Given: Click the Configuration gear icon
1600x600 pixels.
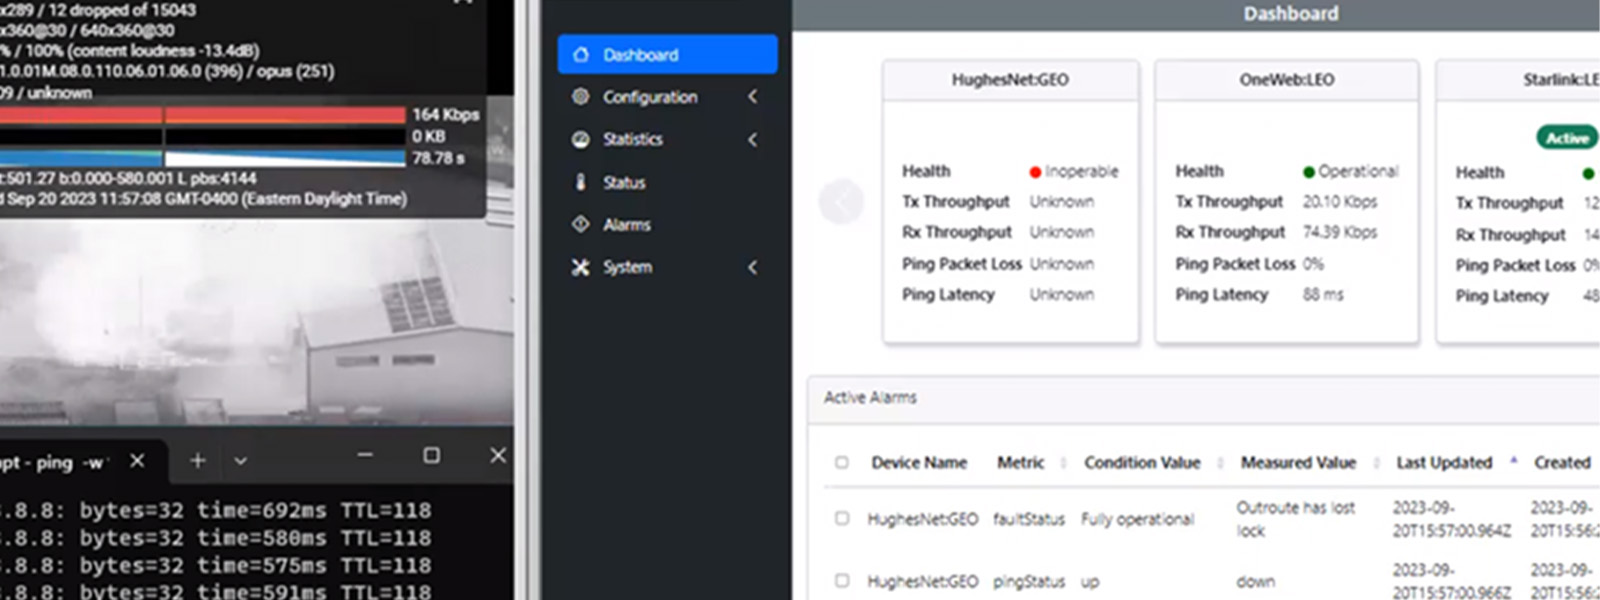Looking at the screenshot, I should (x=581, y=97).
